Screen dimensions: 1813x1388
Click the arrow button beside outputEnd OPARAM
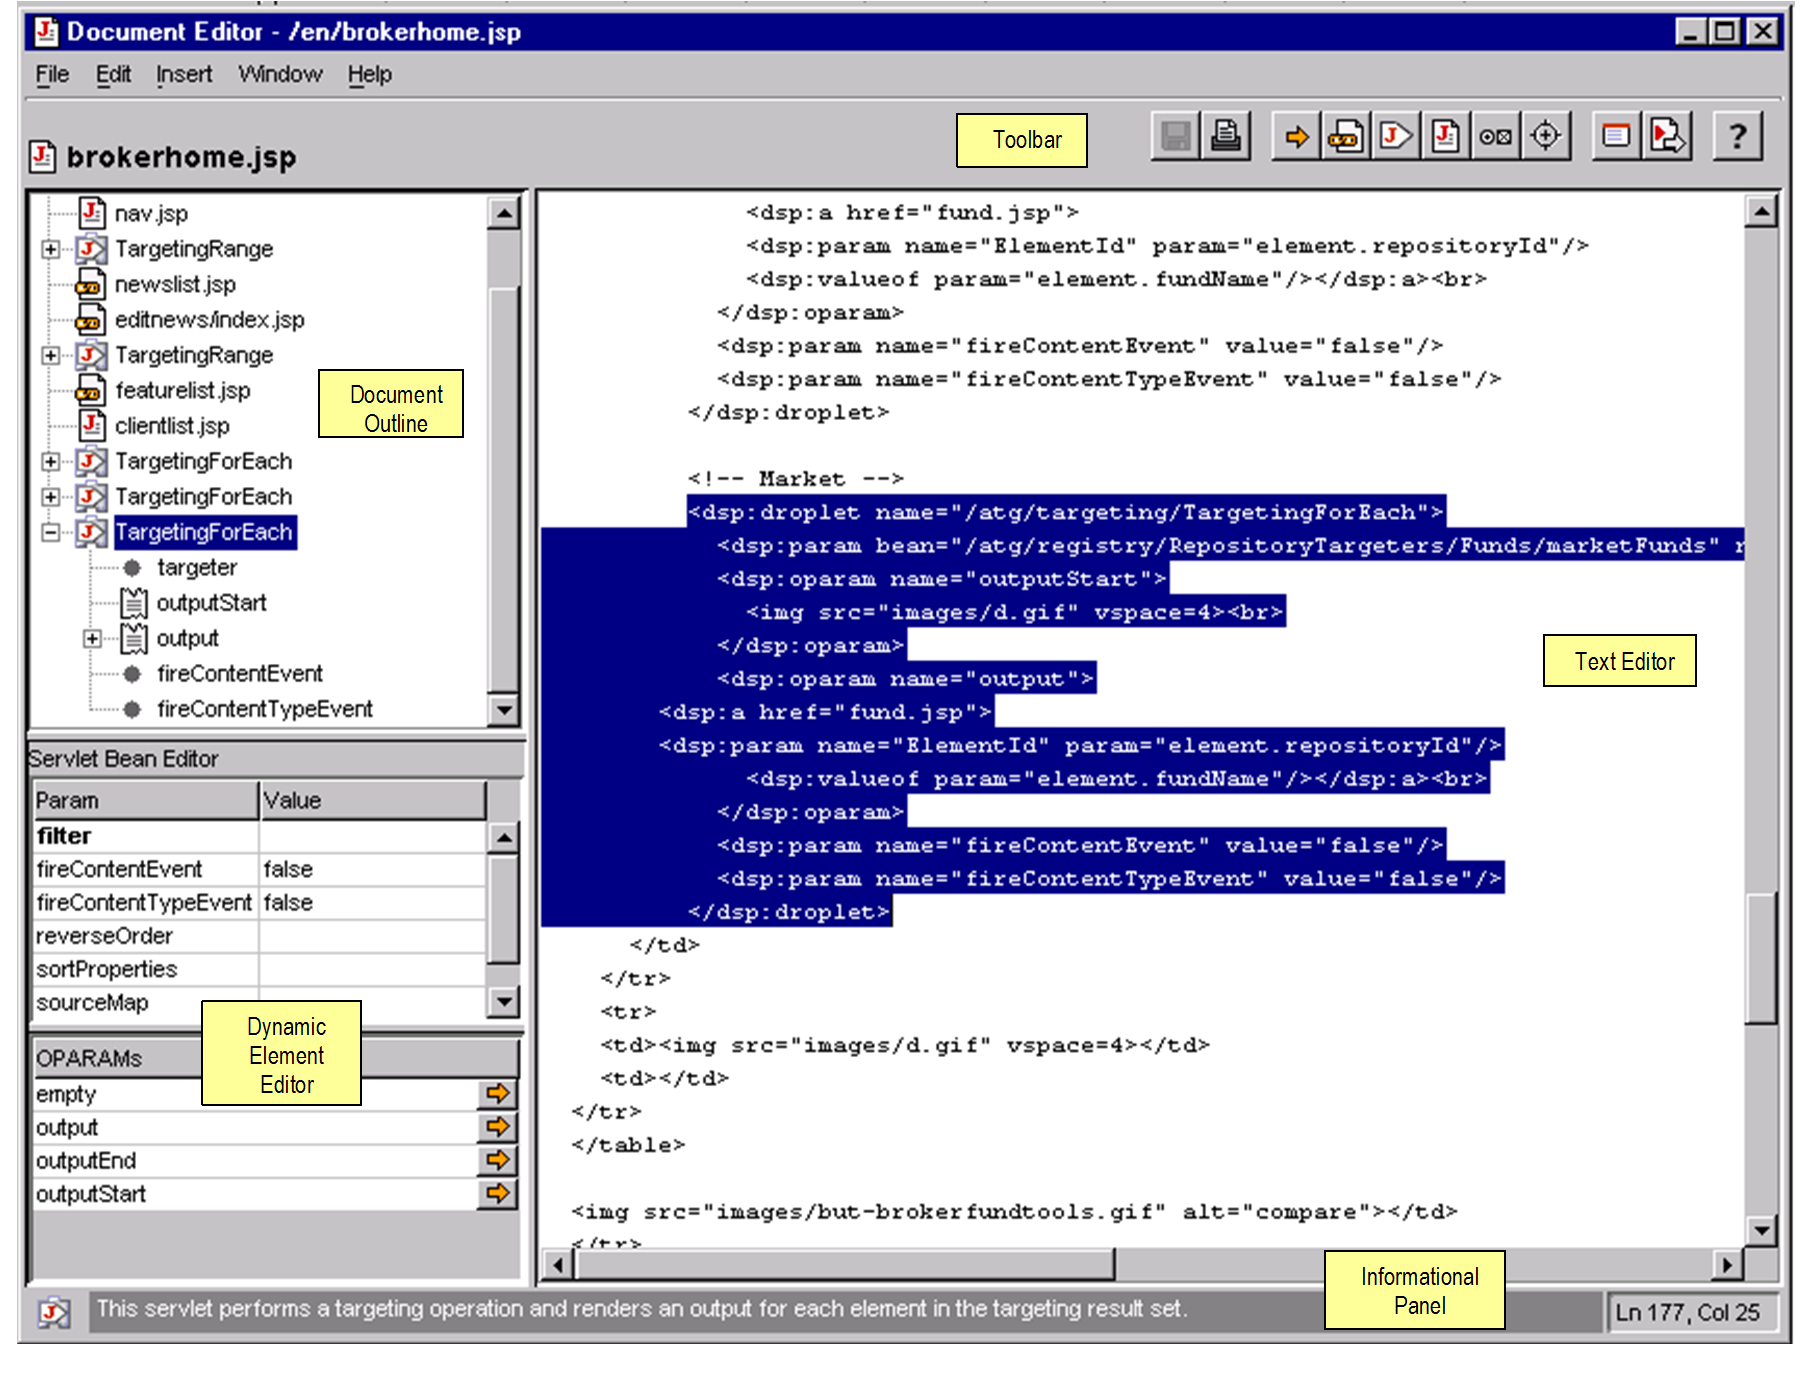coord(497,1161)
